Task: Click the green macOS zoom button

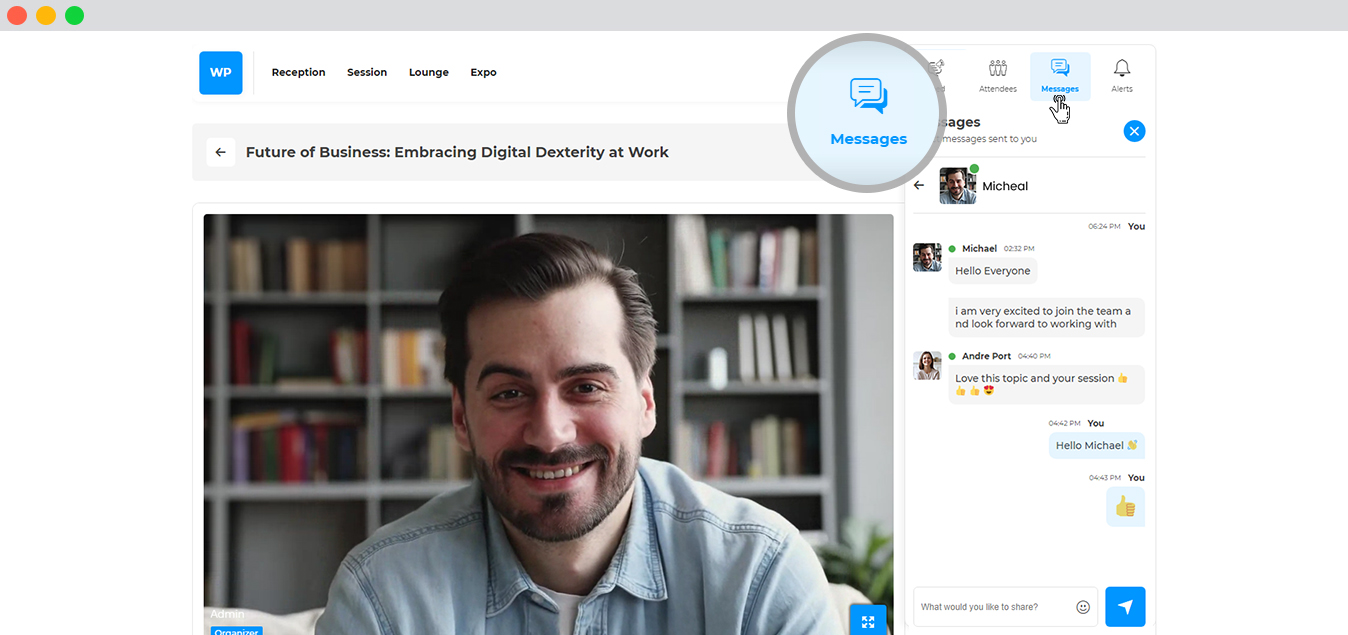Action: 75,15
